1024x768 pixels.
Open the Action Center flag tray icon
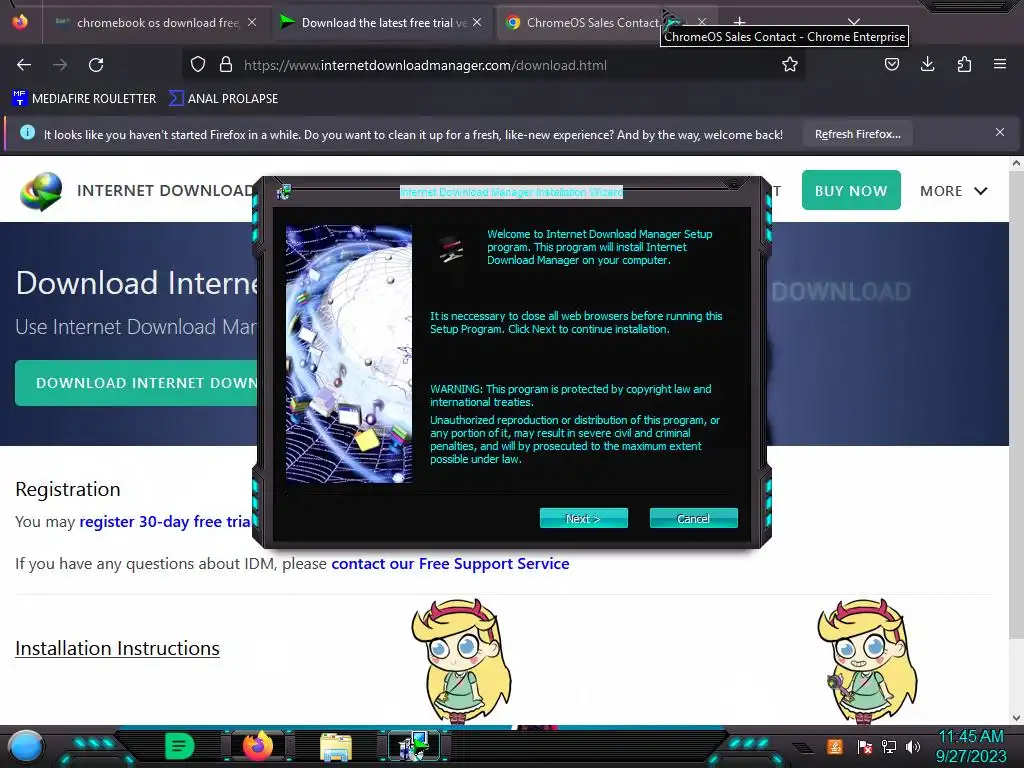pos(864,746)
